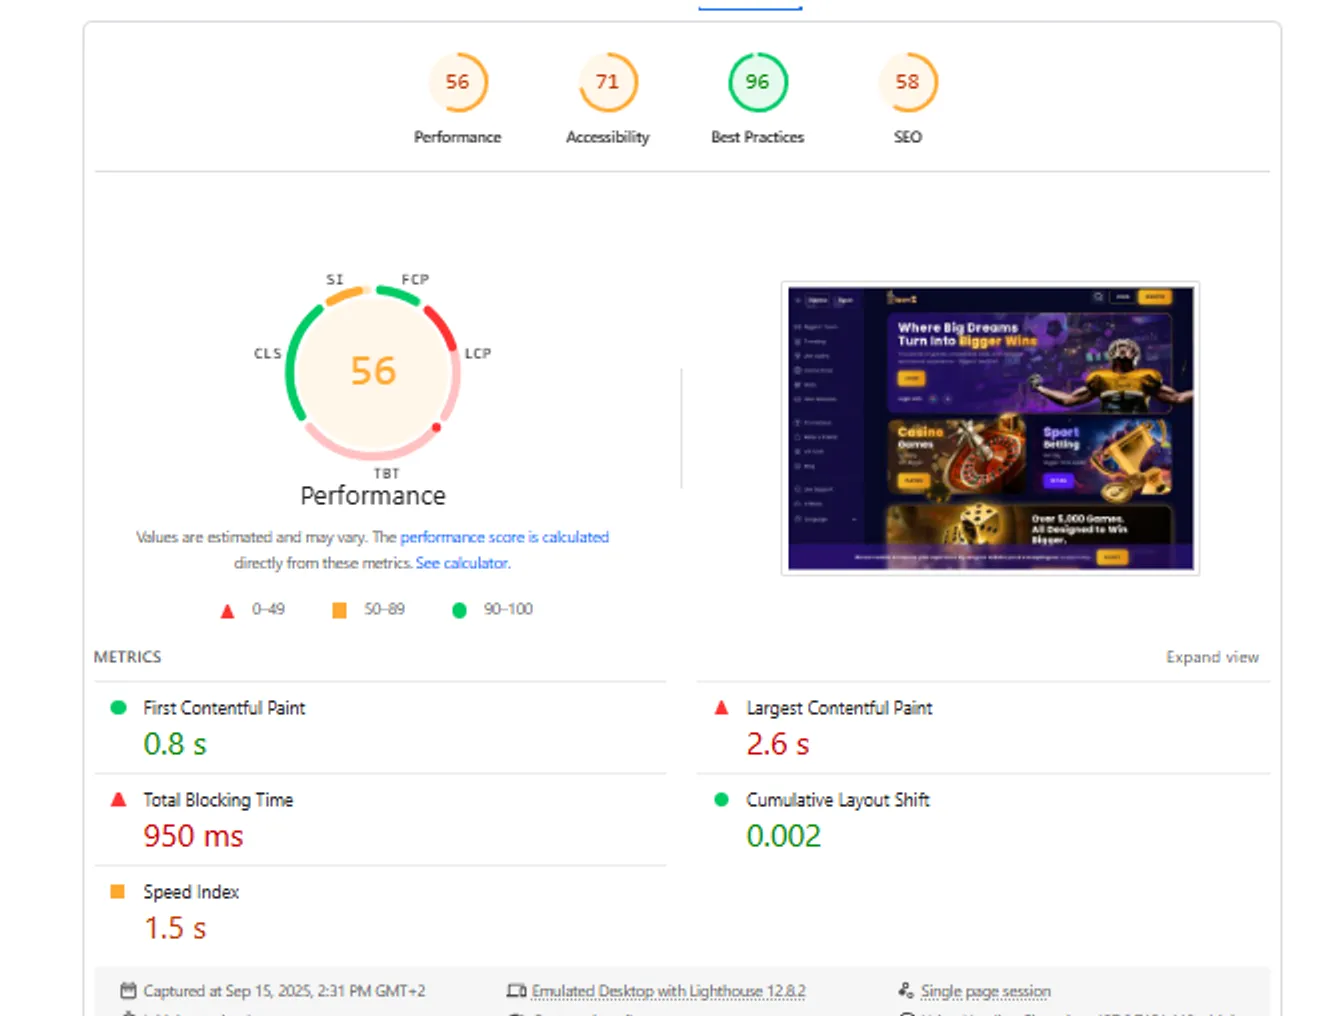Click the LCP label on the gauge
1326x1016 pixels.
[477, 354]
